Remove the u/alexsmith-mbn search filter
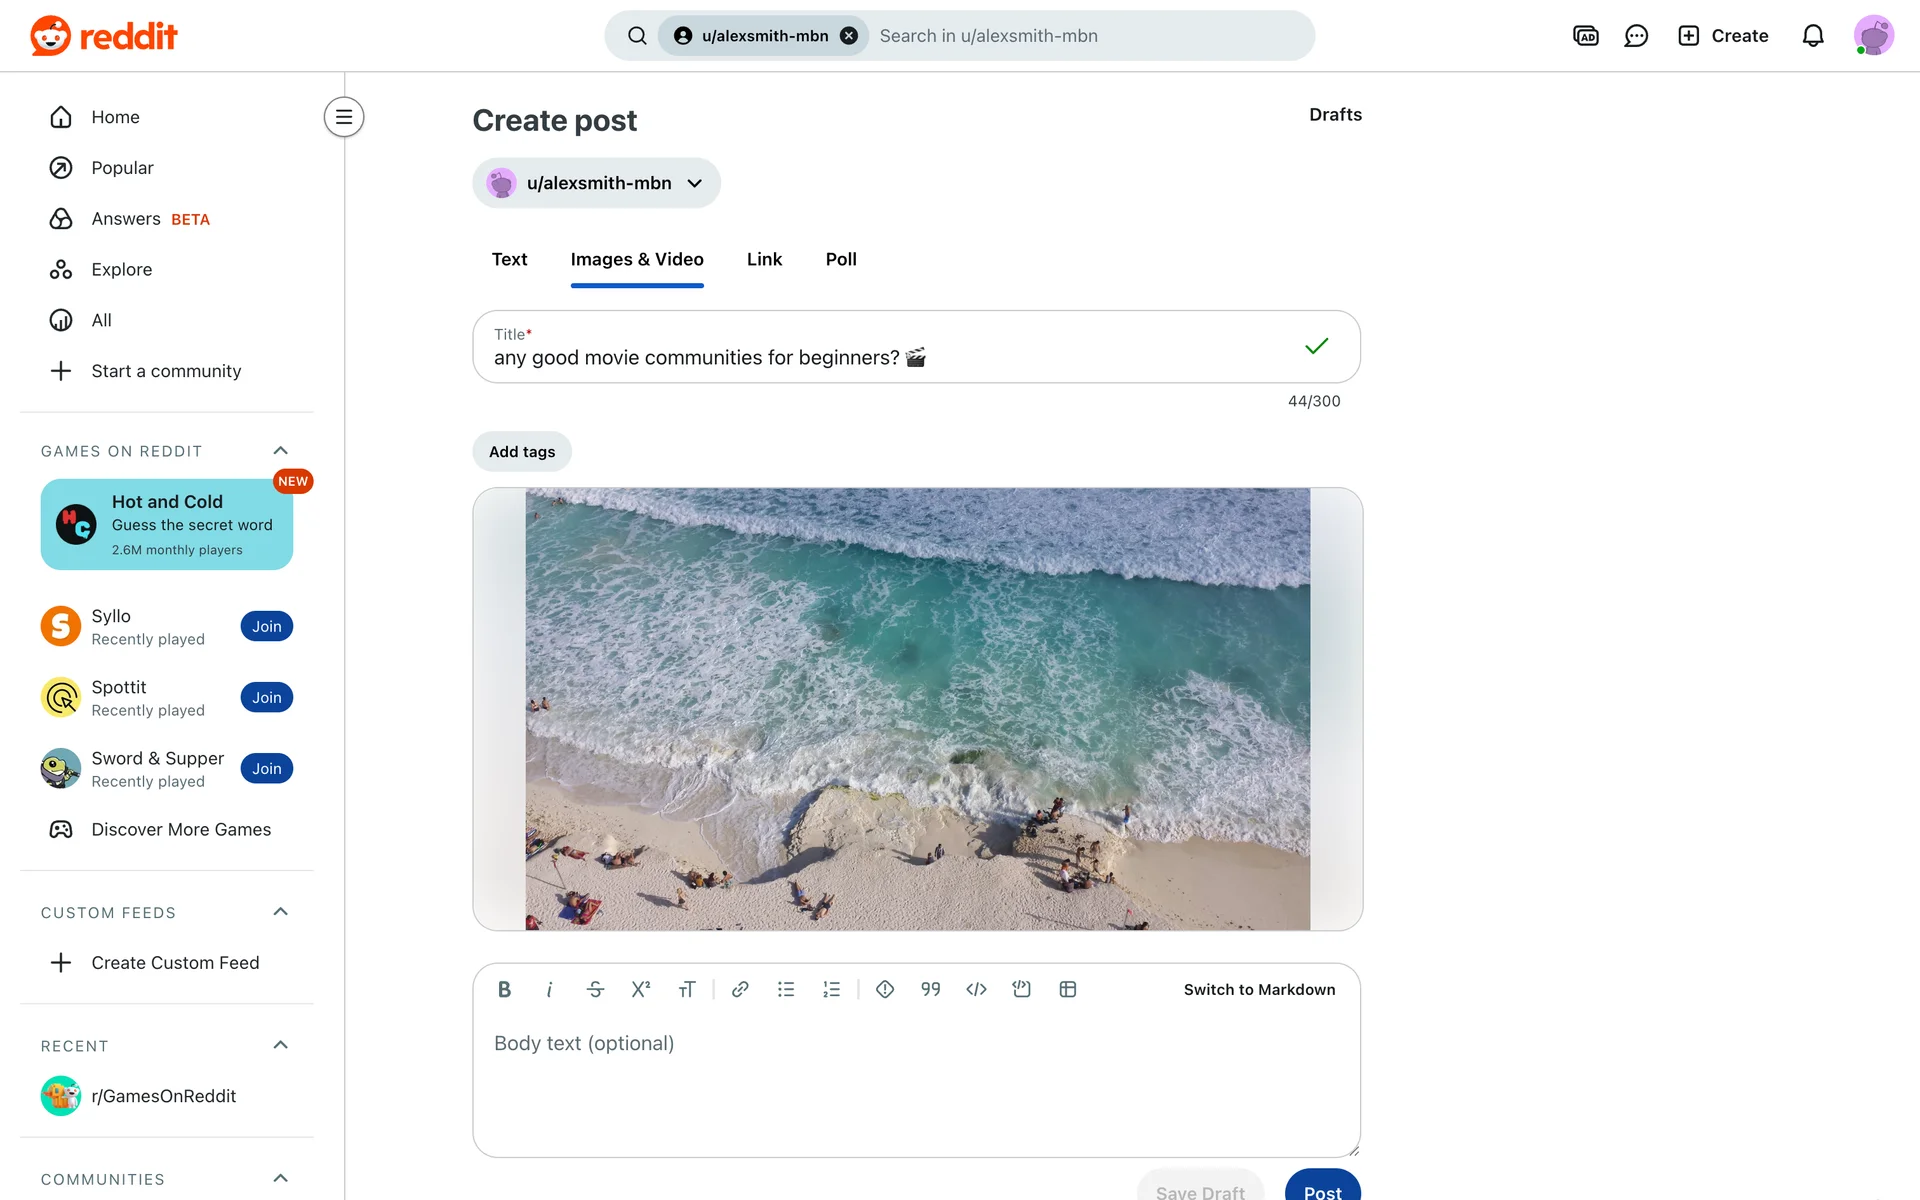This screenshot has height=1200, width=1920. pyautogui.click(x=849, y=36)
